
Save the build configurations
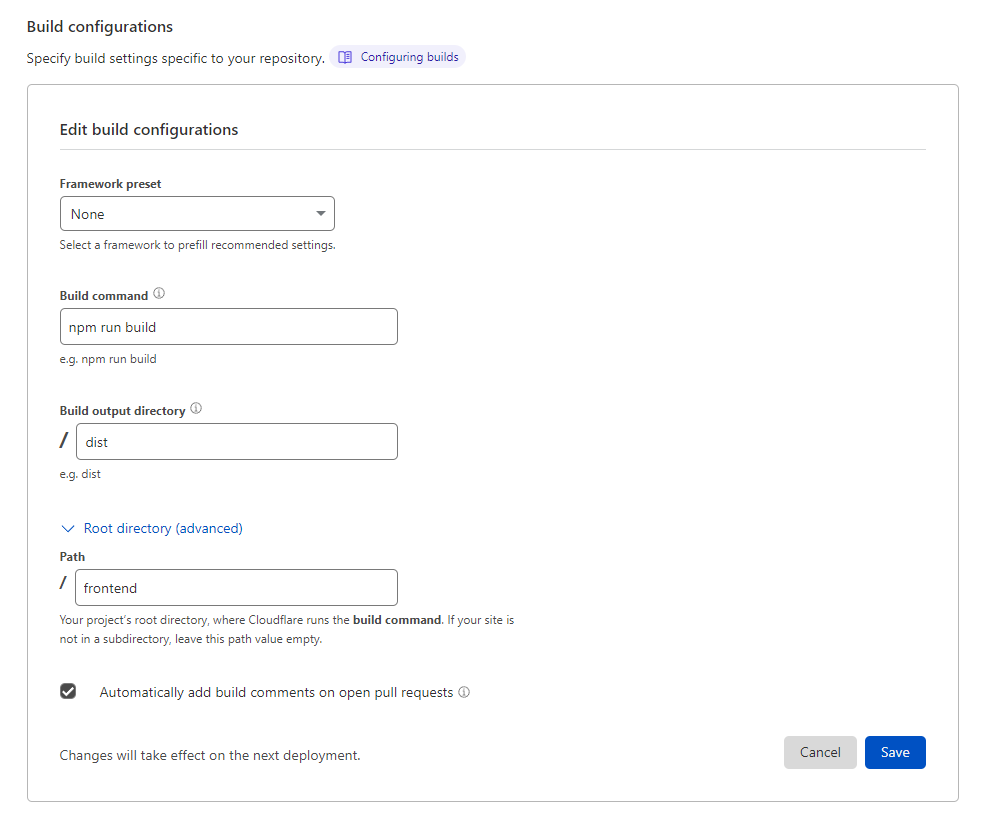point(895,752)
